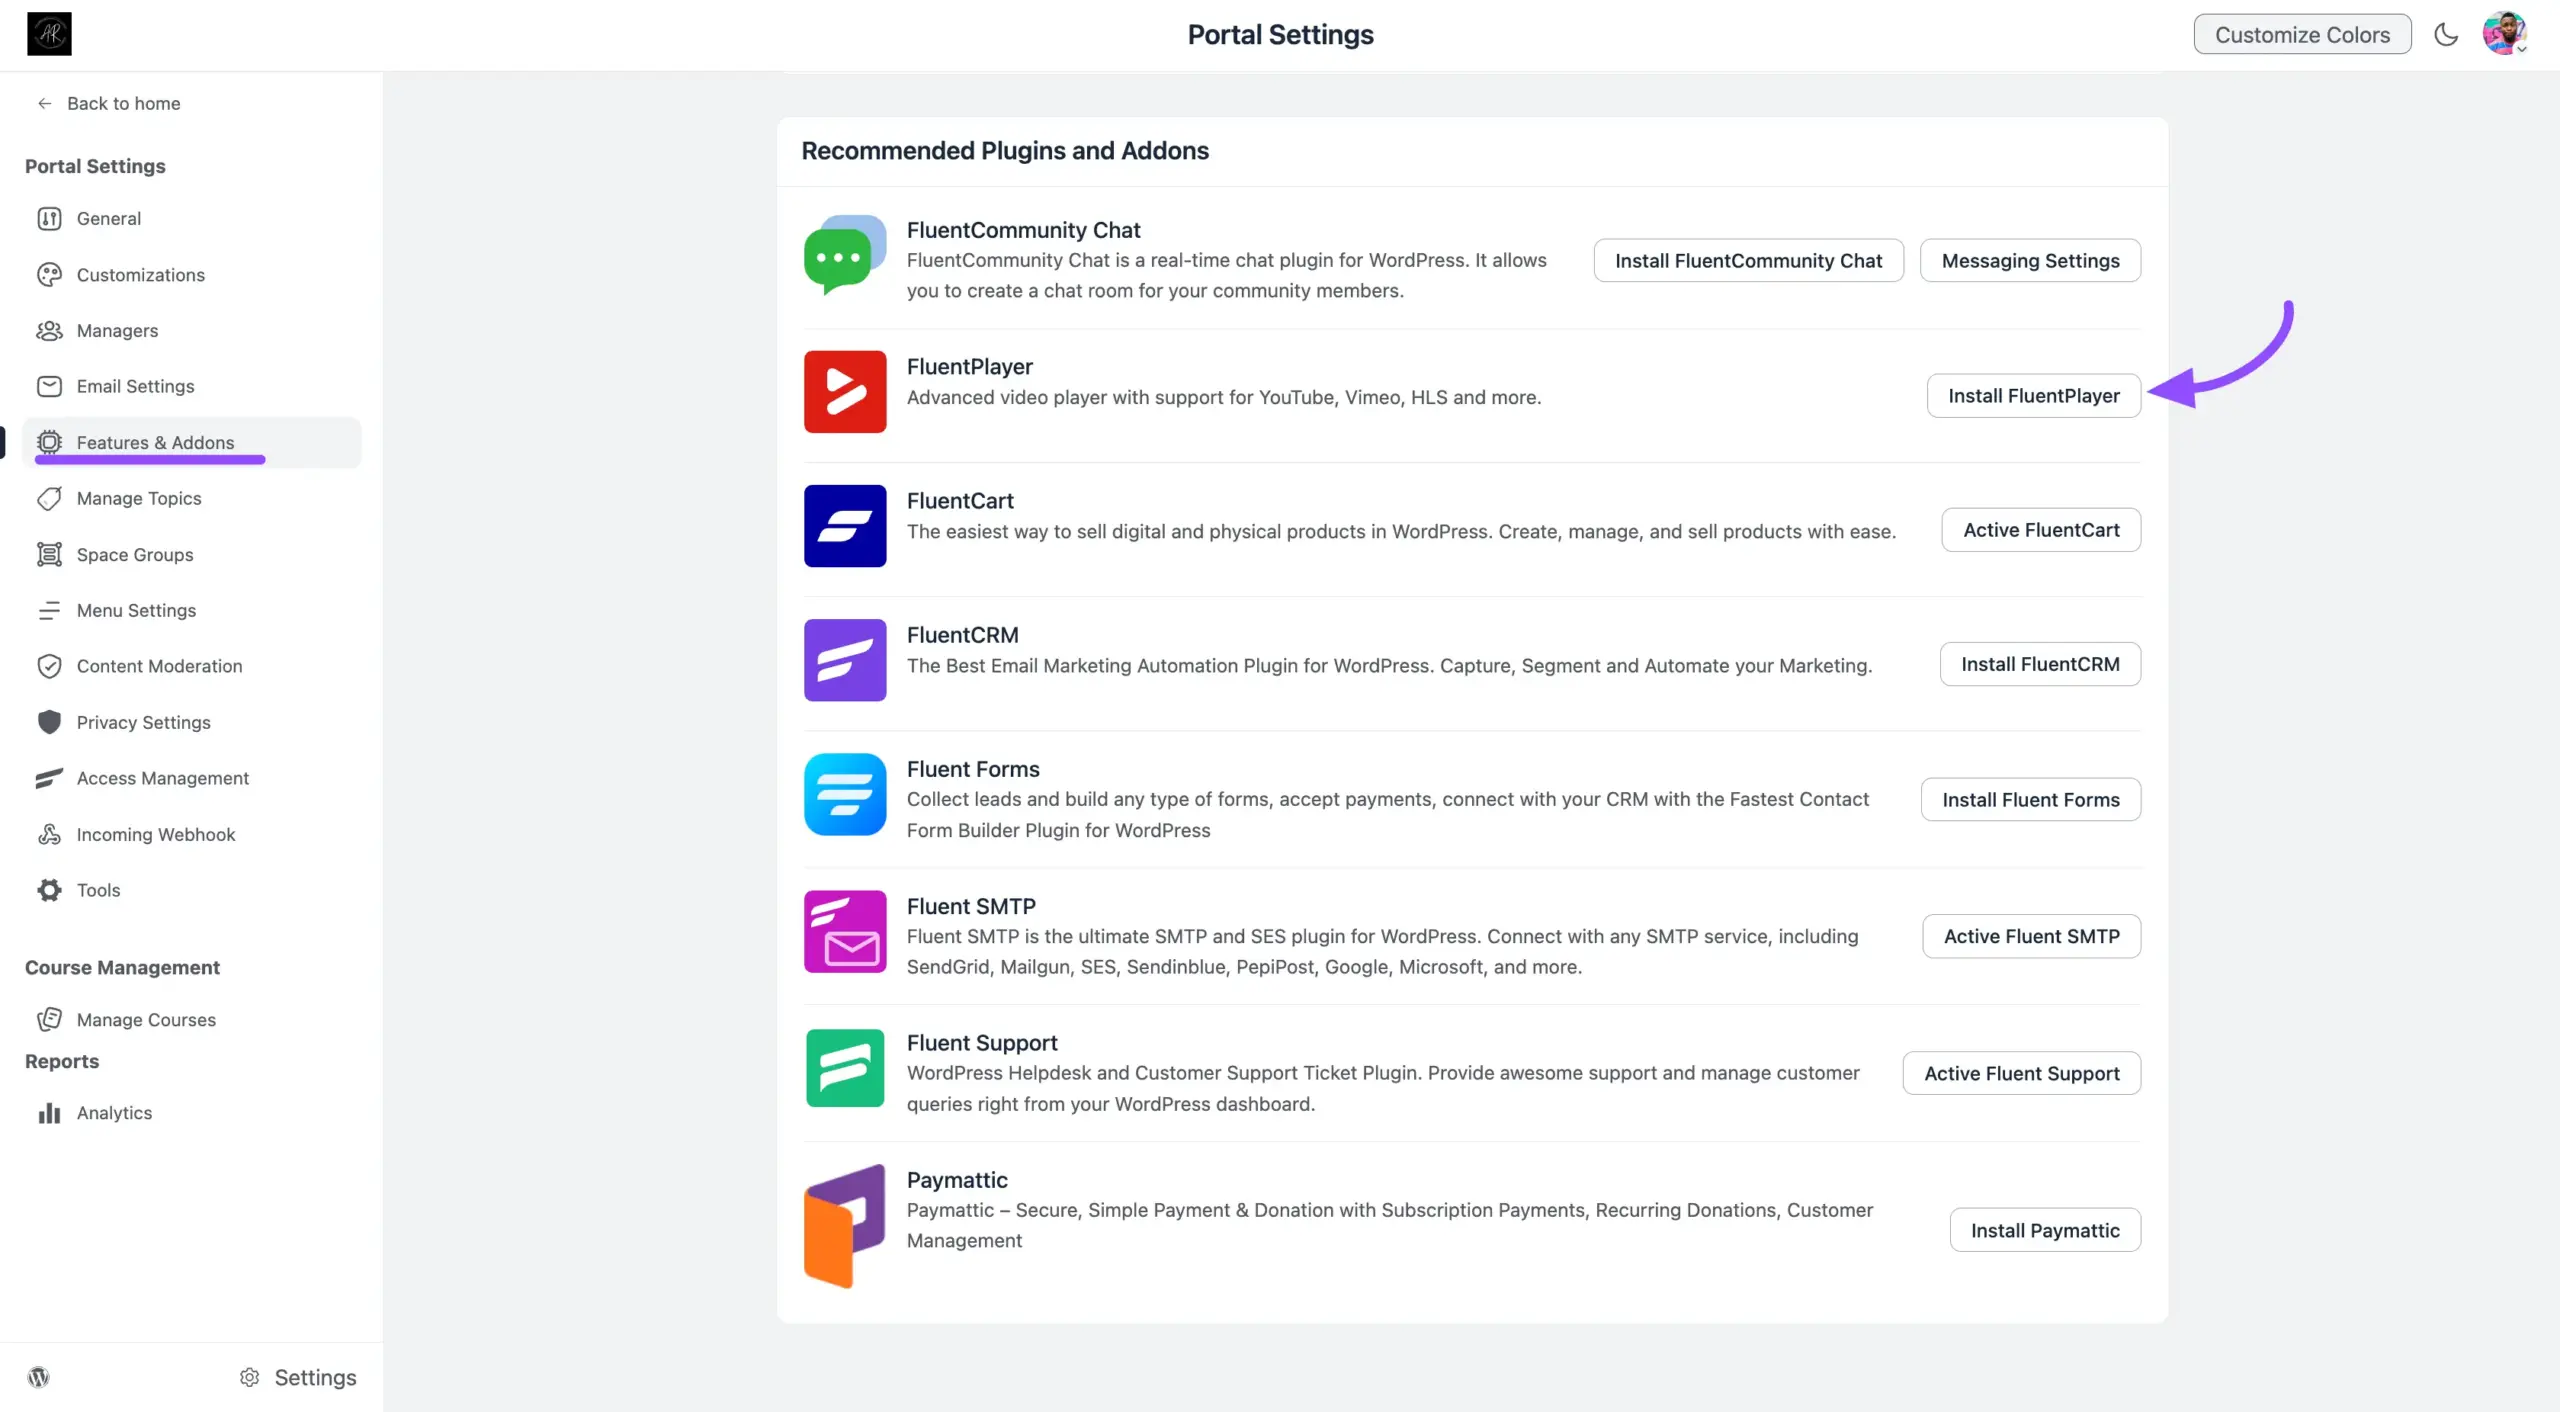Click the Paymattic title text

(957, 1180)
